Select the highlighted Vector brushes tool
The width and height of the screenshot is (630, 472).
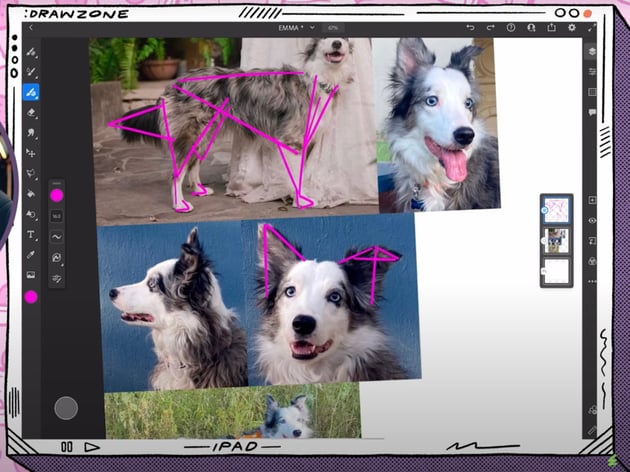(31, 92)
